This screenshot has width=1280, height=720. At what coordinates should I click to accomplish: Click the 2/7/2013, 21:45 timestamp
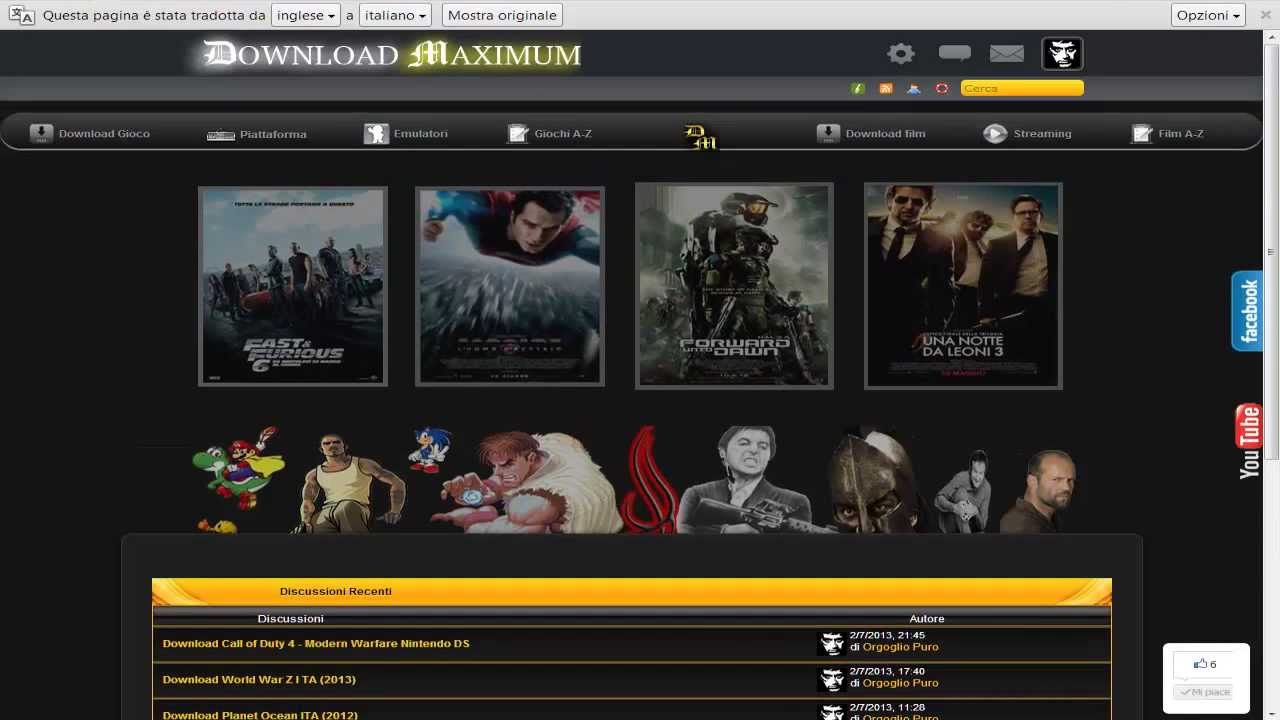pyautogui.click(x=887, y=635)
